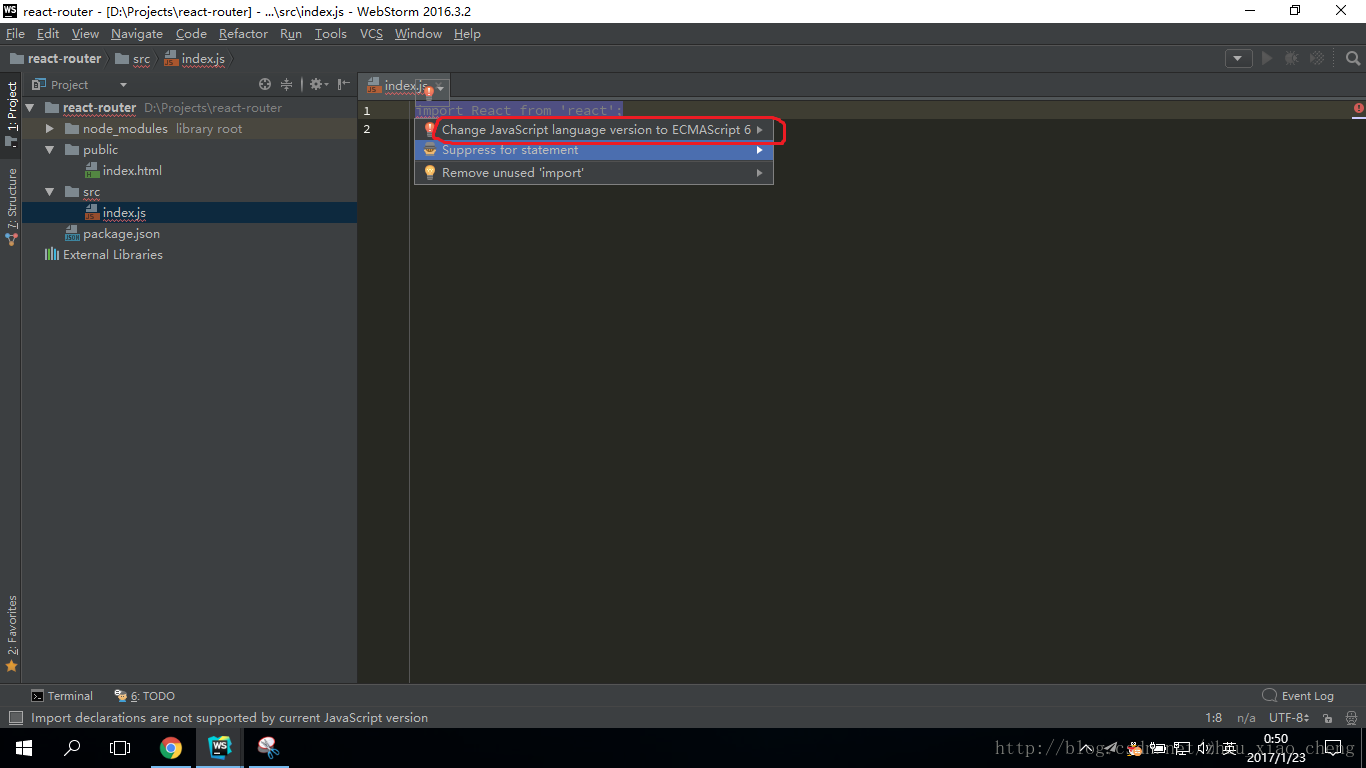Select Remove unused 'import' option
1366x768 pixels.
tap(594, 173)
